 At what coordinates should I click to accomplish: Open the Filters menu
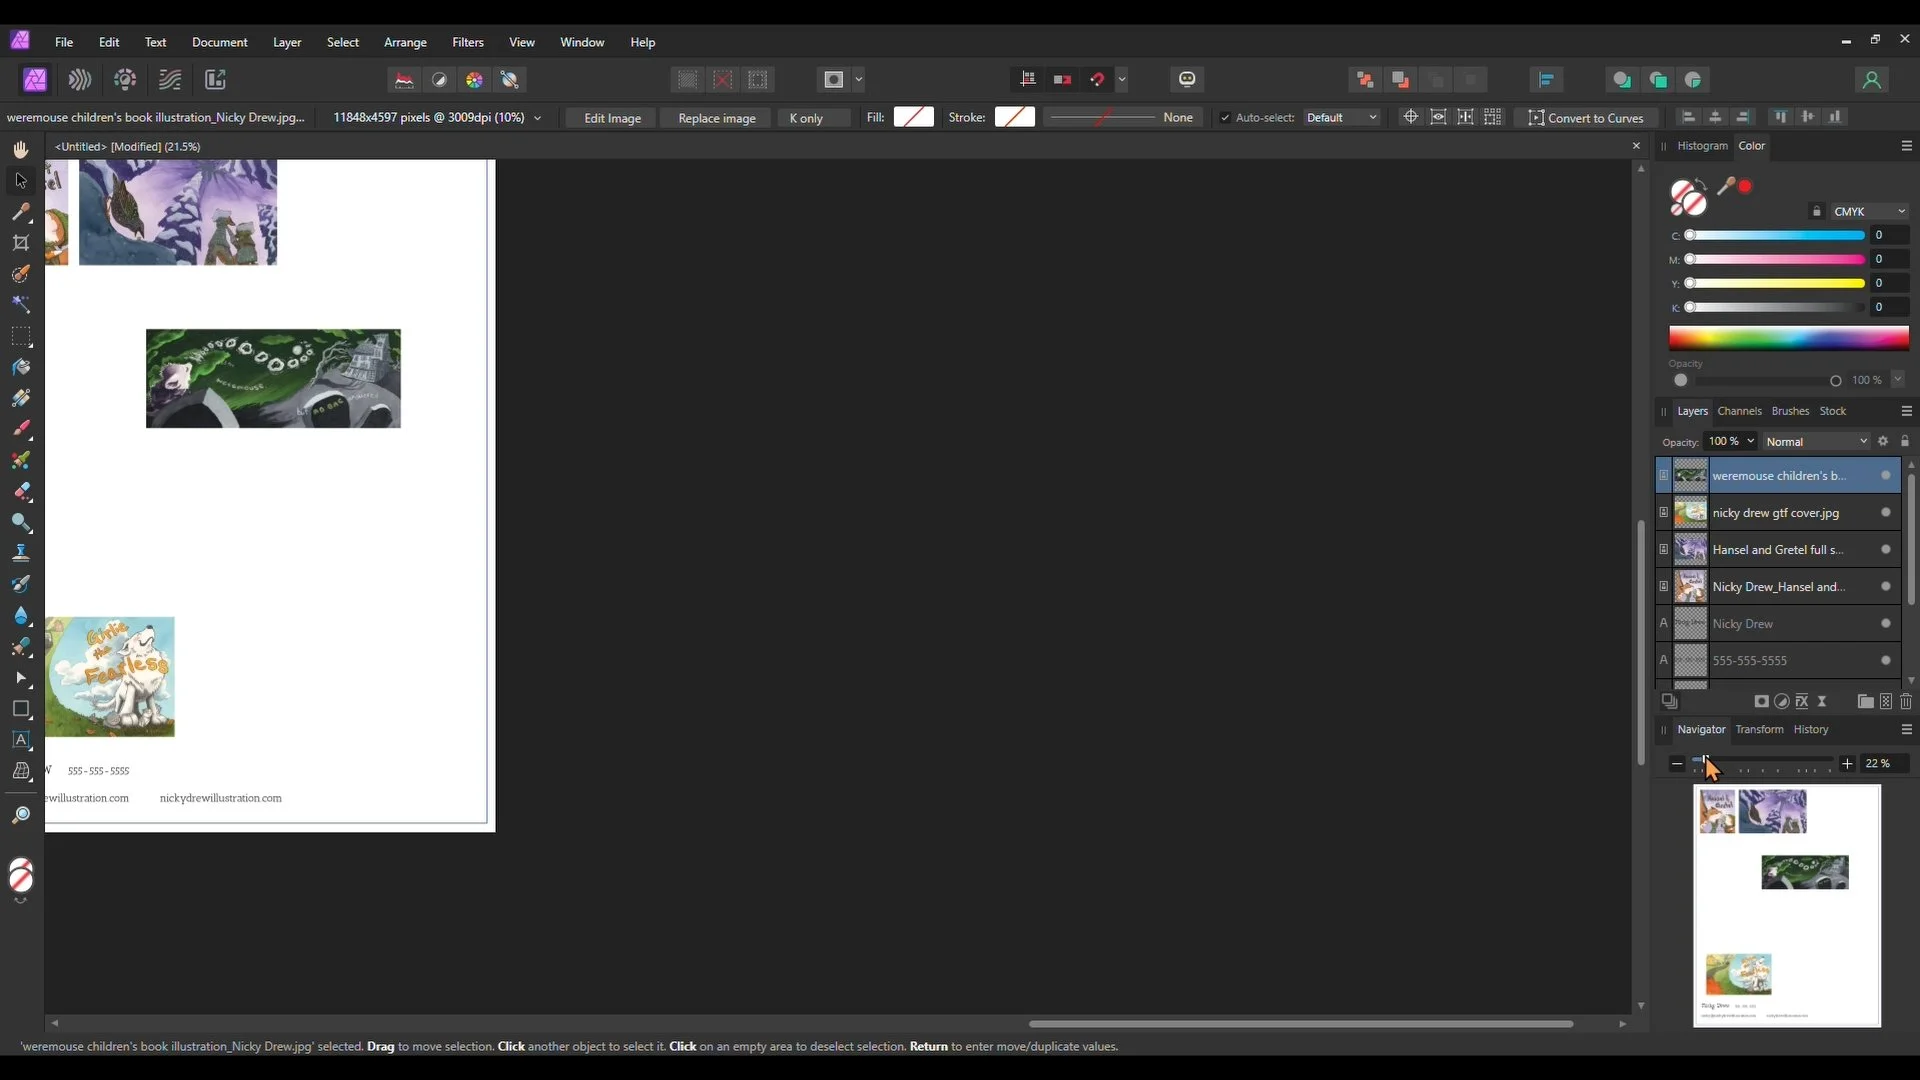pyautogui.click(x=467, y=42)
